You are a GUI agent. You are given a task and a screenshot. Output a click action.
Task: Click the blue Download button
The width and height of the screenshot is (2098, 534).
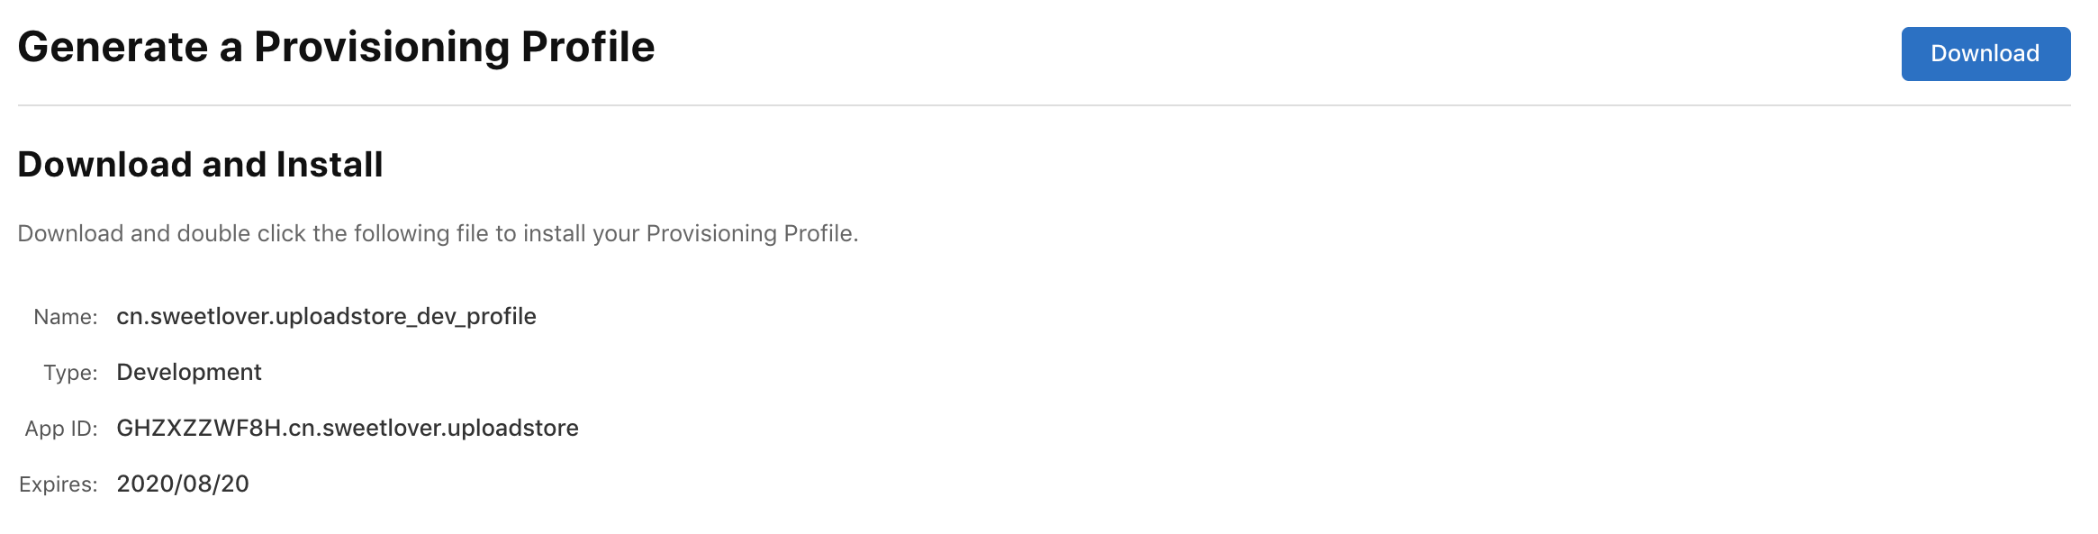[1985, 54]
